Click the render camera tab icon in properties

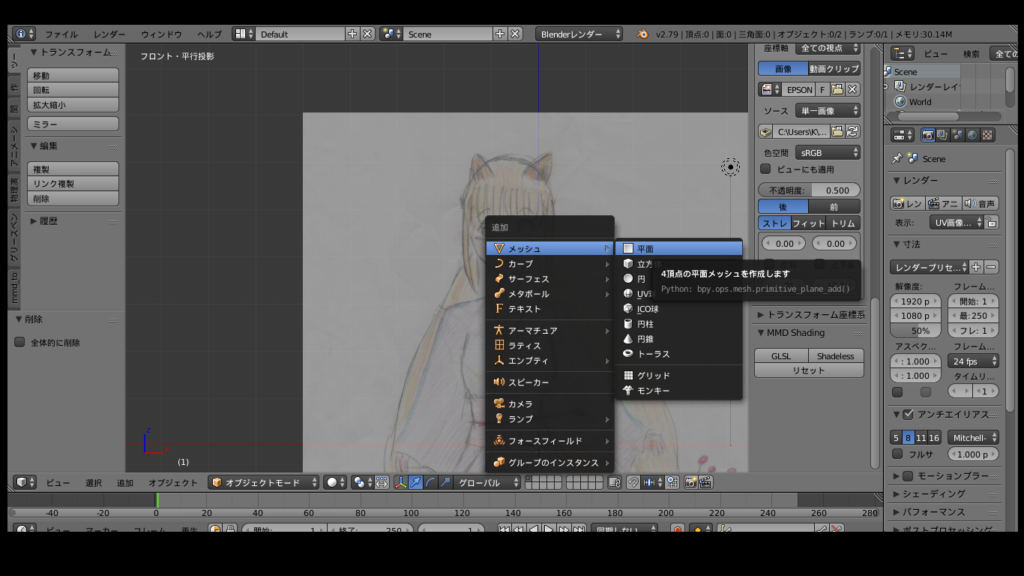927,134
